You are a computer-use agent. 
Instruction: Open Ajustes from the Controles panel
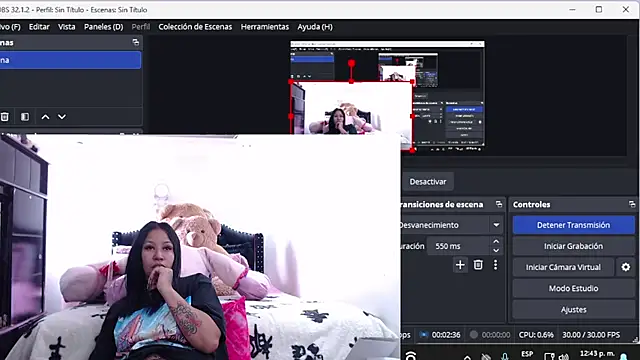[x=573, y=310]
